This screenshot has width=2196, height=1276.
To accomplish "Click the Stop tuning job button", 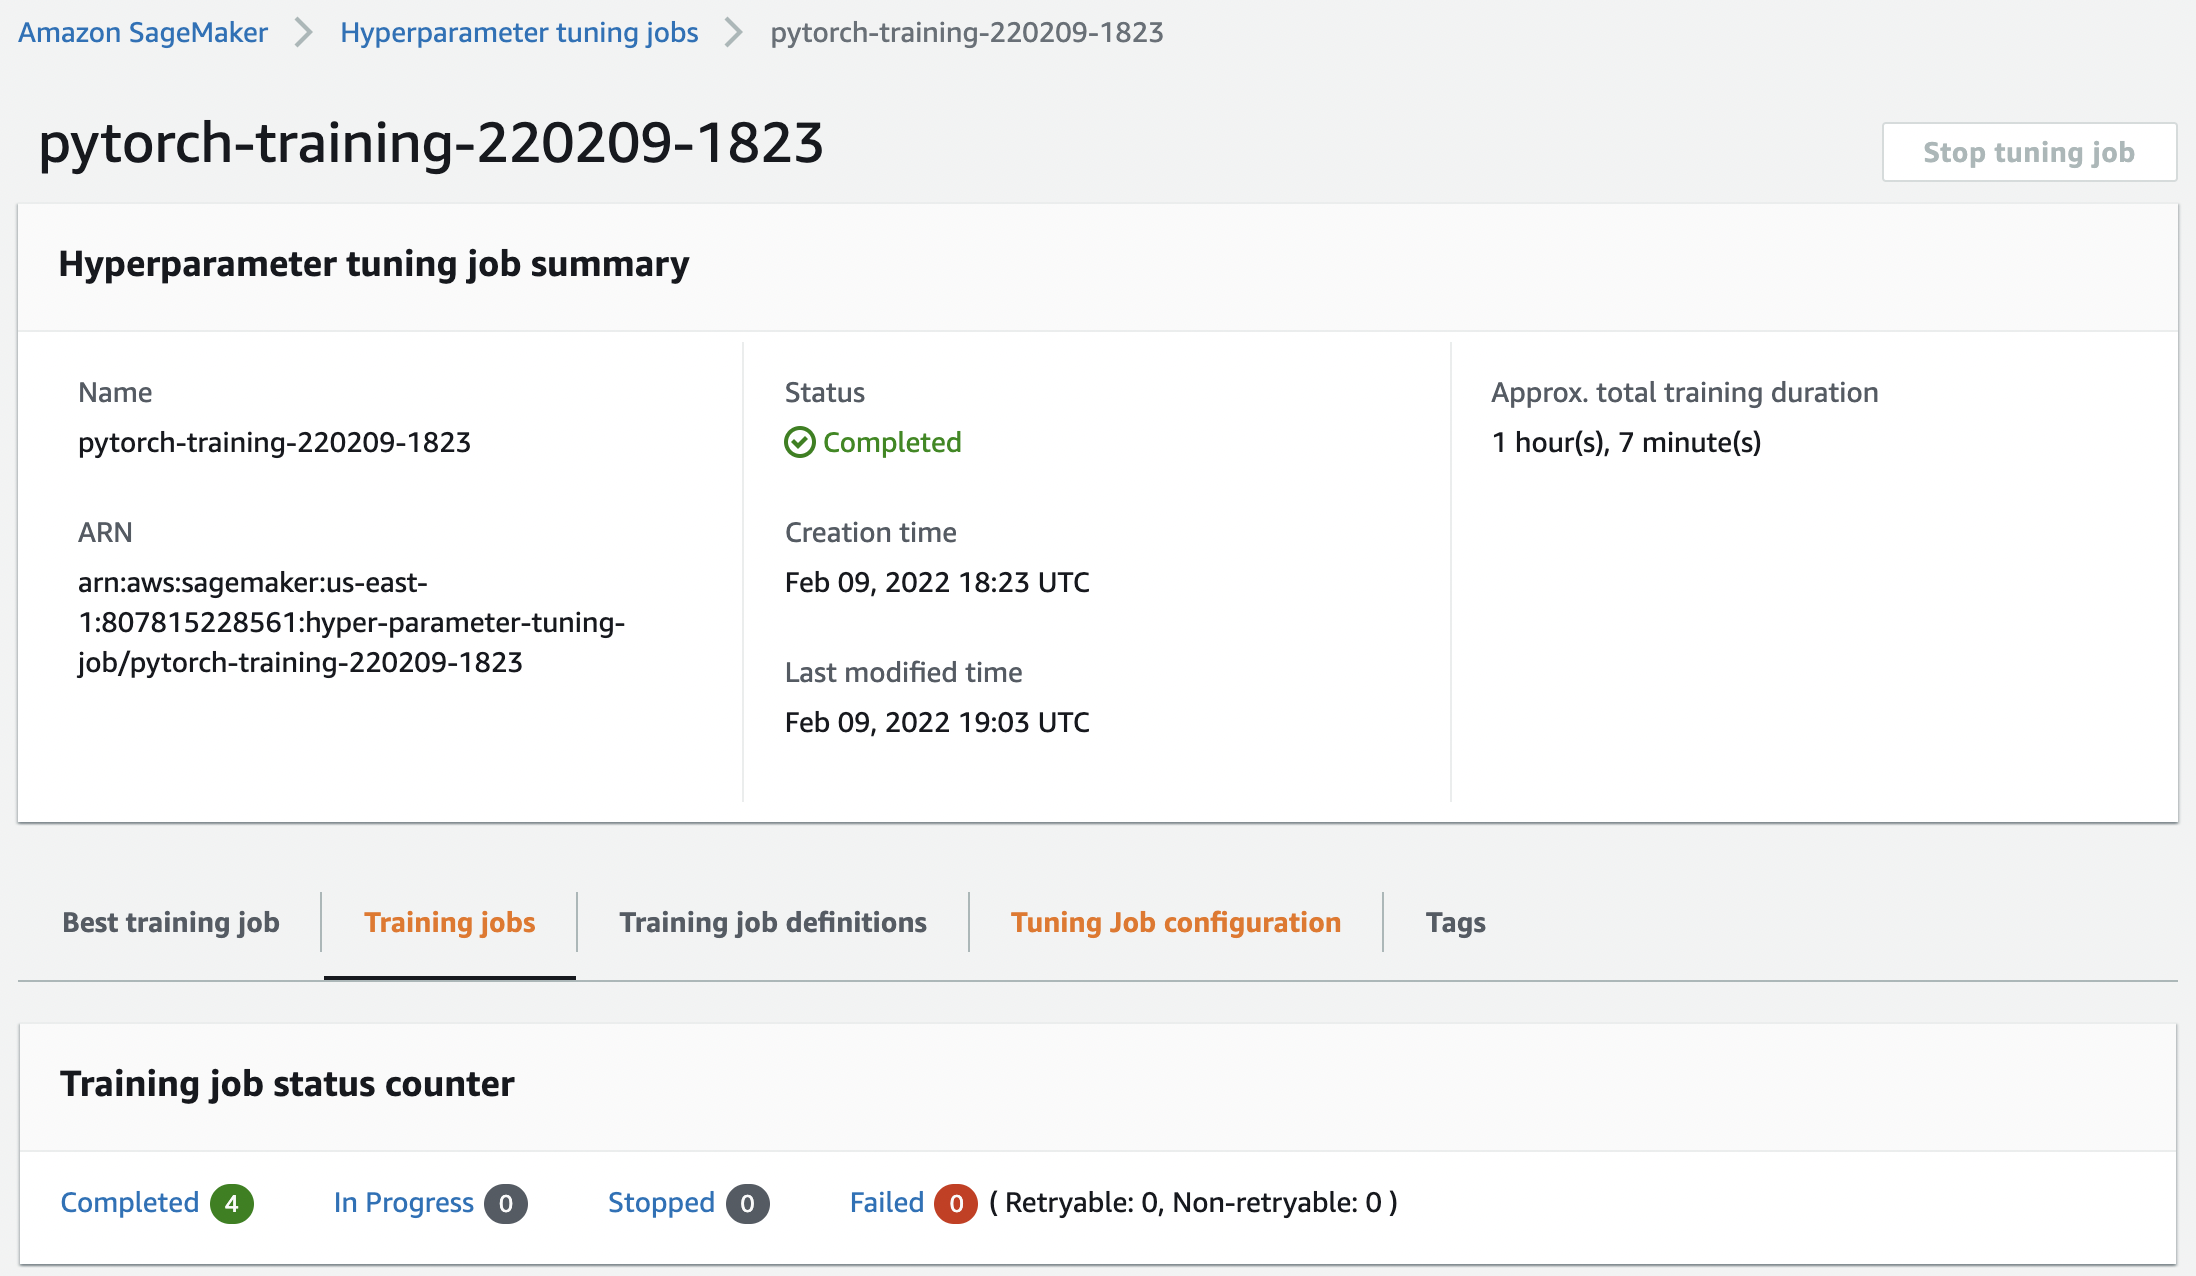I will (2028, 152).
